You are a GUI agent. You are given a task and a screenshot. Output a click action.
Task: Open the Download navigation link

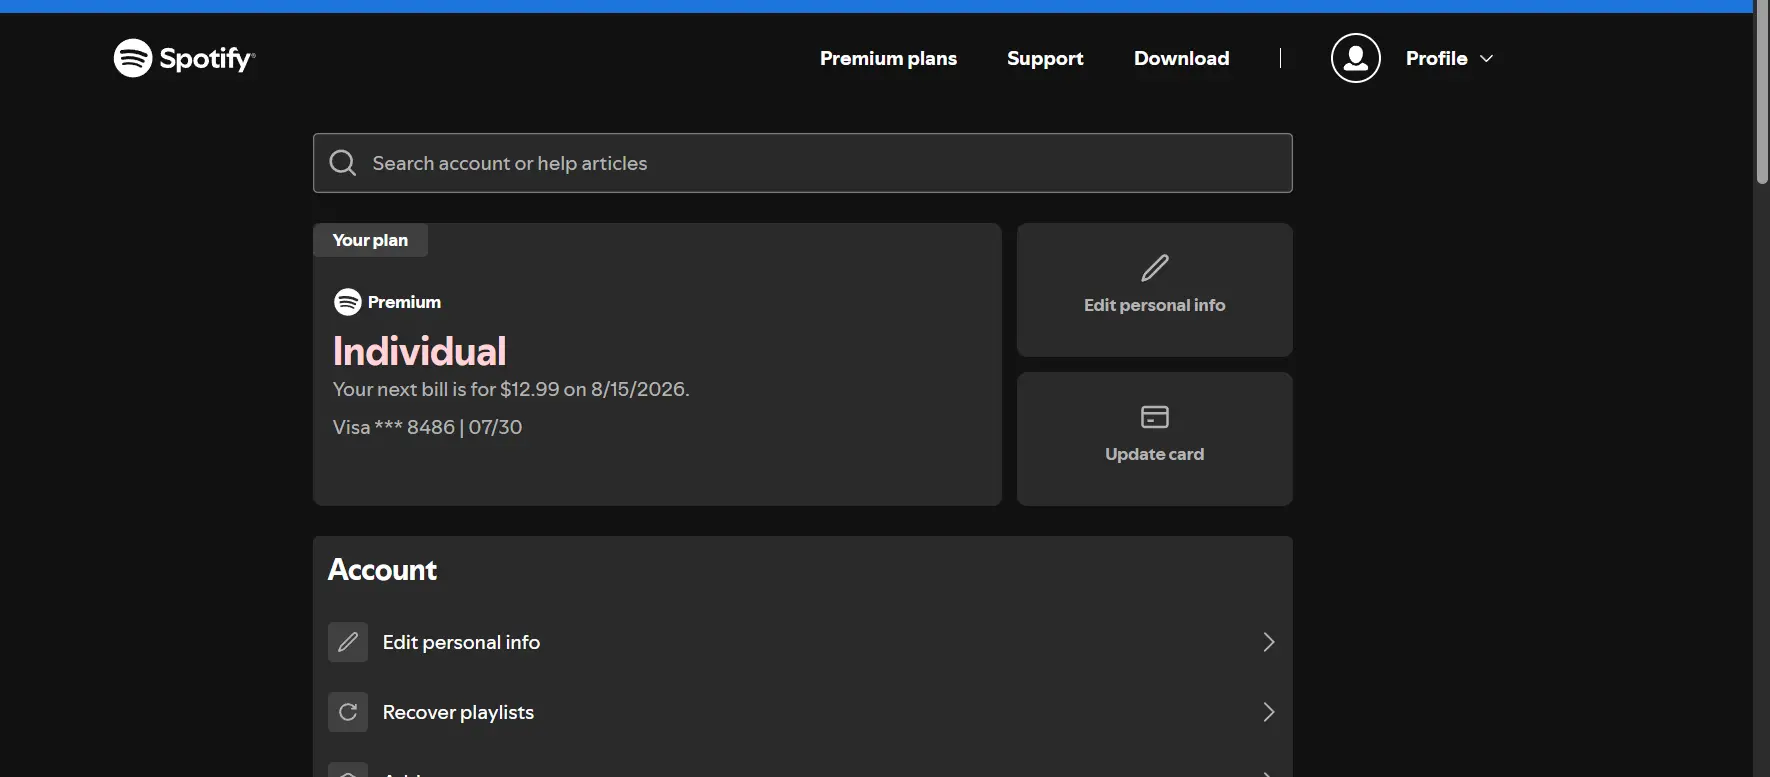pos(1182,58)
